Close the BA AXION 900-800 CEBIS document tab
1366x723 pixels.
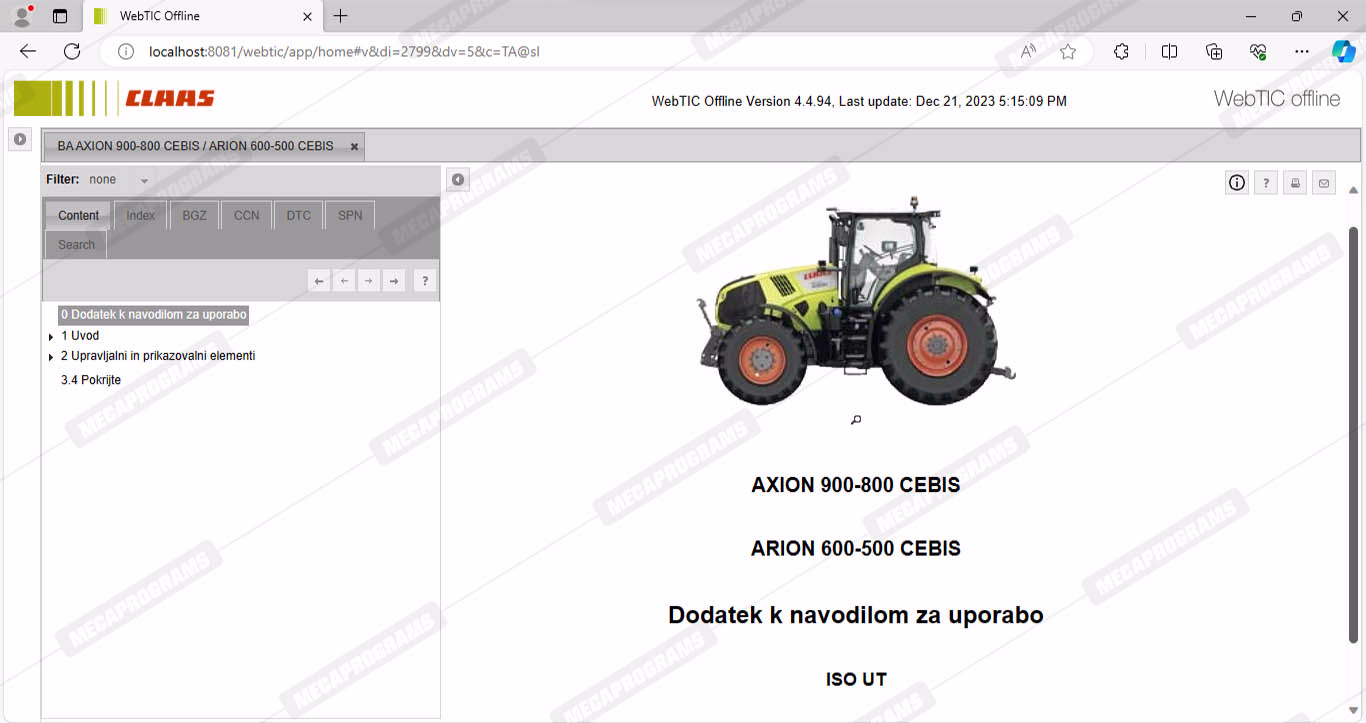click(354, 147)
